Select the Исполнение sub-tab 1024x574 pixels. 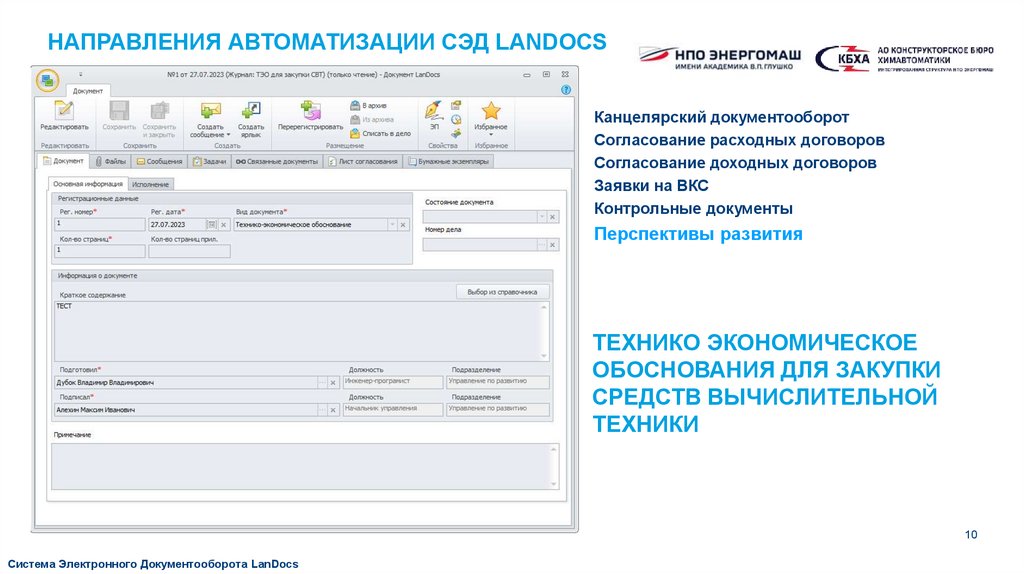pyautogui.click(x=150, y=185)
